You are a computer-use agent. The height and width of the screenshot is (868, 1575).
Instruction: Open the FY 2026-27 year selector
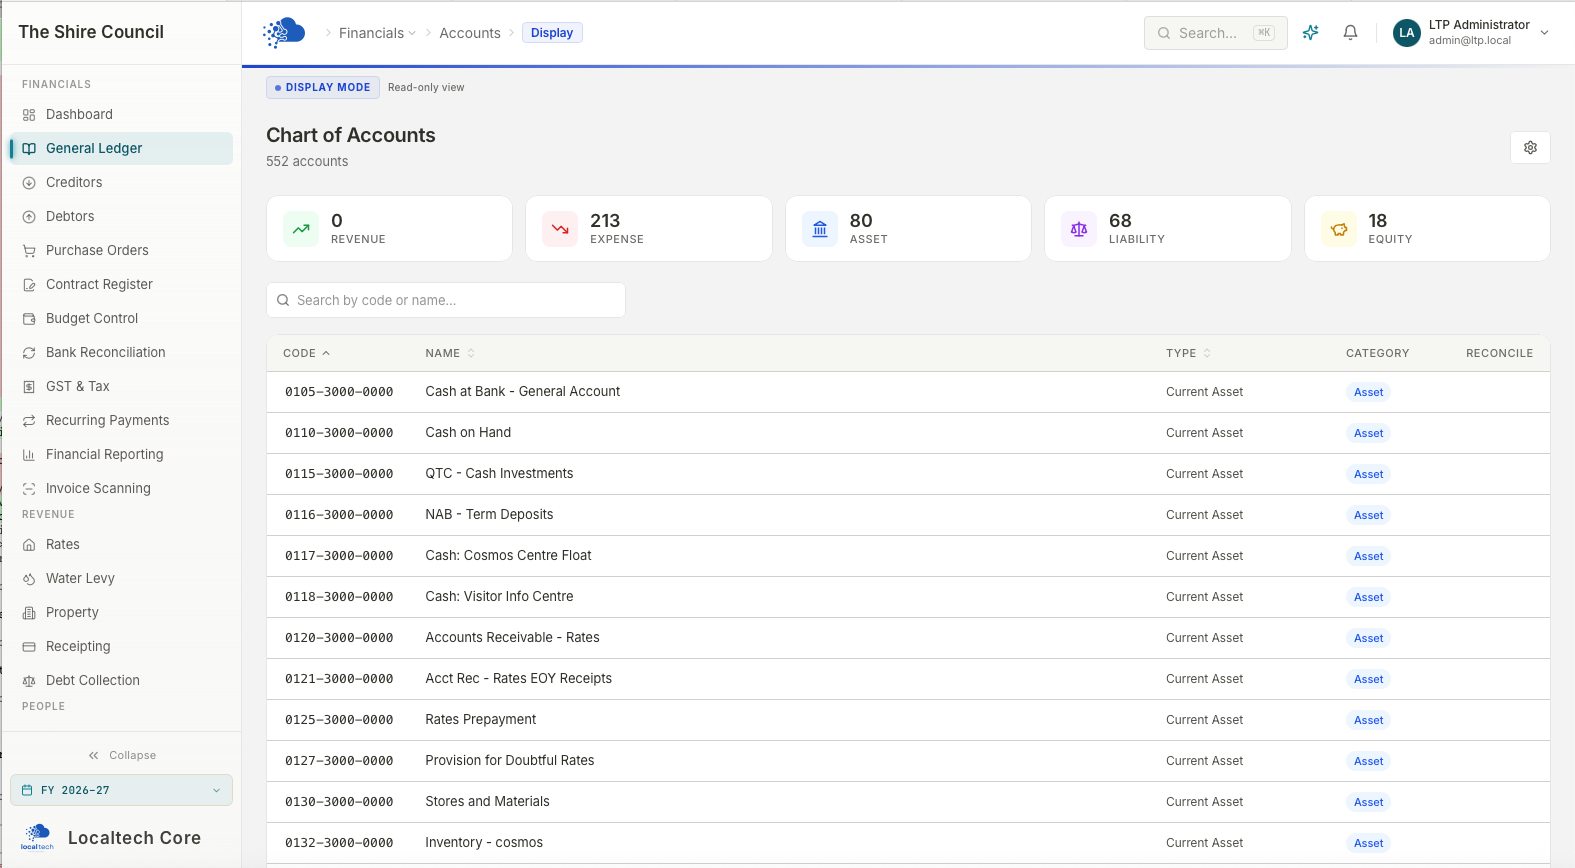point(121,790)
